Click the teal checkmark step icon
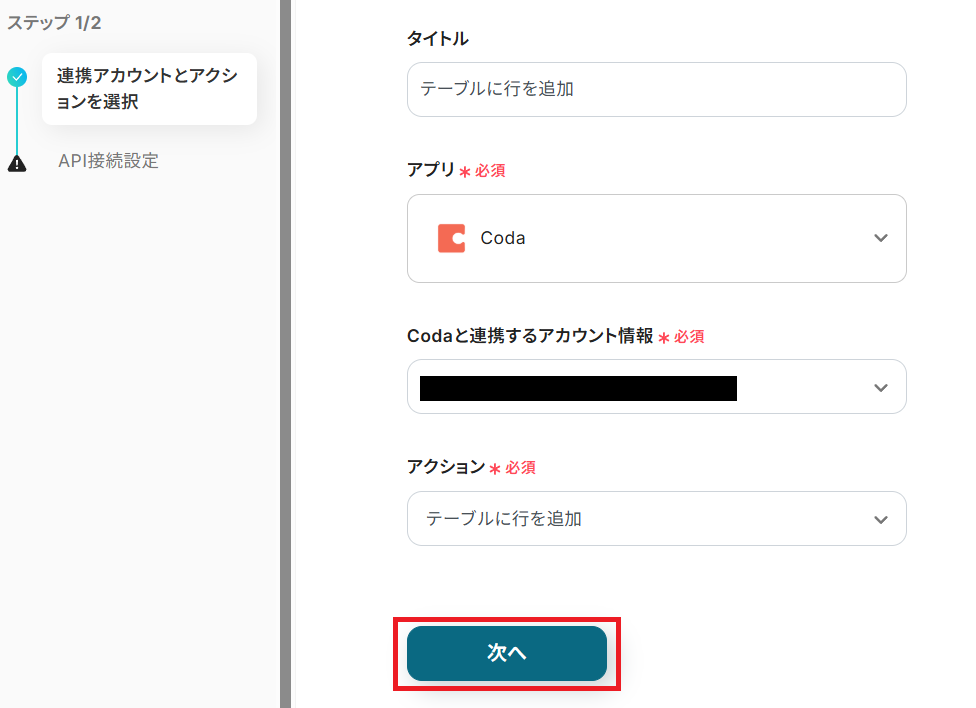This screenshot has height=708, width=976. pos(17,77)
